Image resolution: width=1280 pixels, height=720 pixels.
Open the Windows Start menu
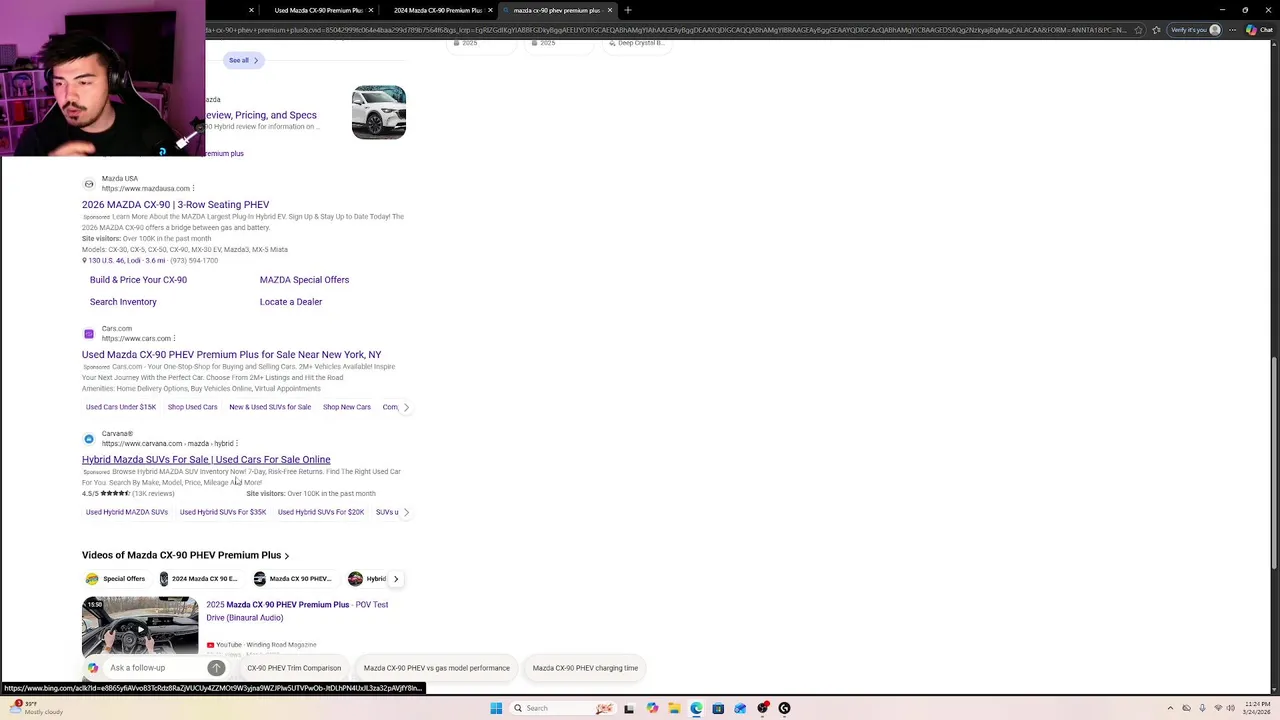496,708
